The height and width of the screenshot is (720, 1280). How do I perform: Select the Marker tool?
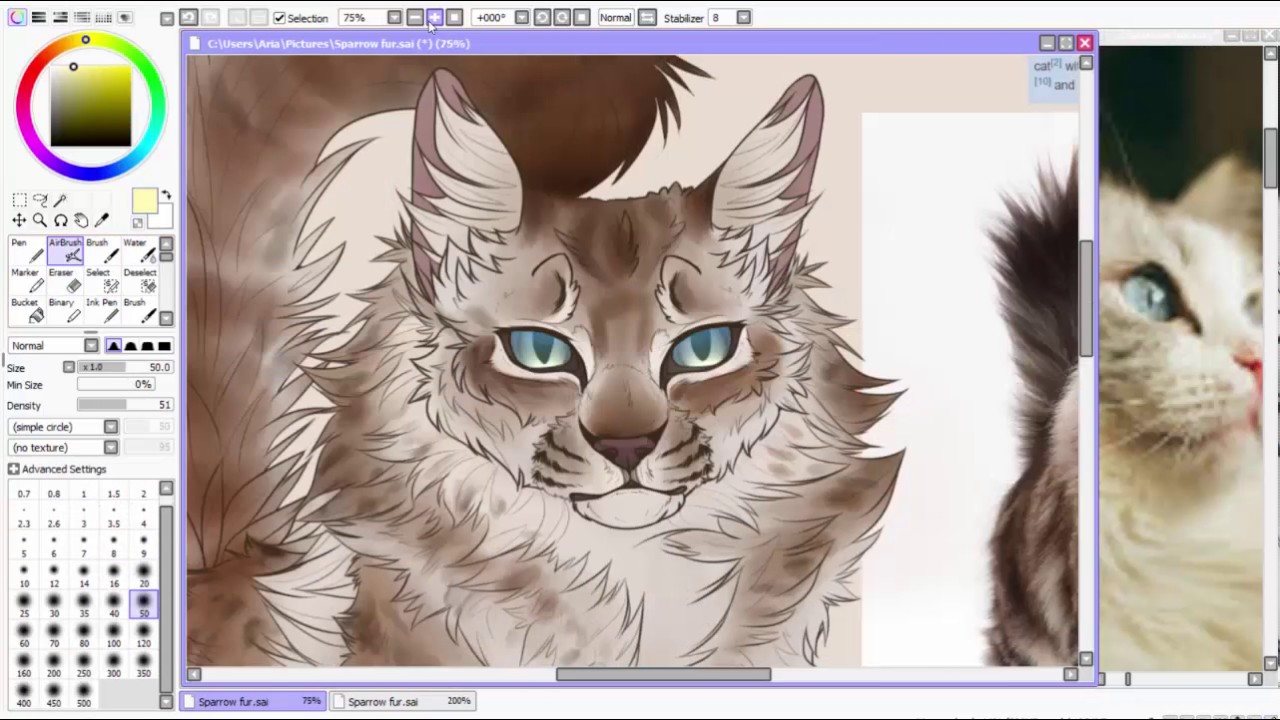pyautogui.click(x=26, y=281)
